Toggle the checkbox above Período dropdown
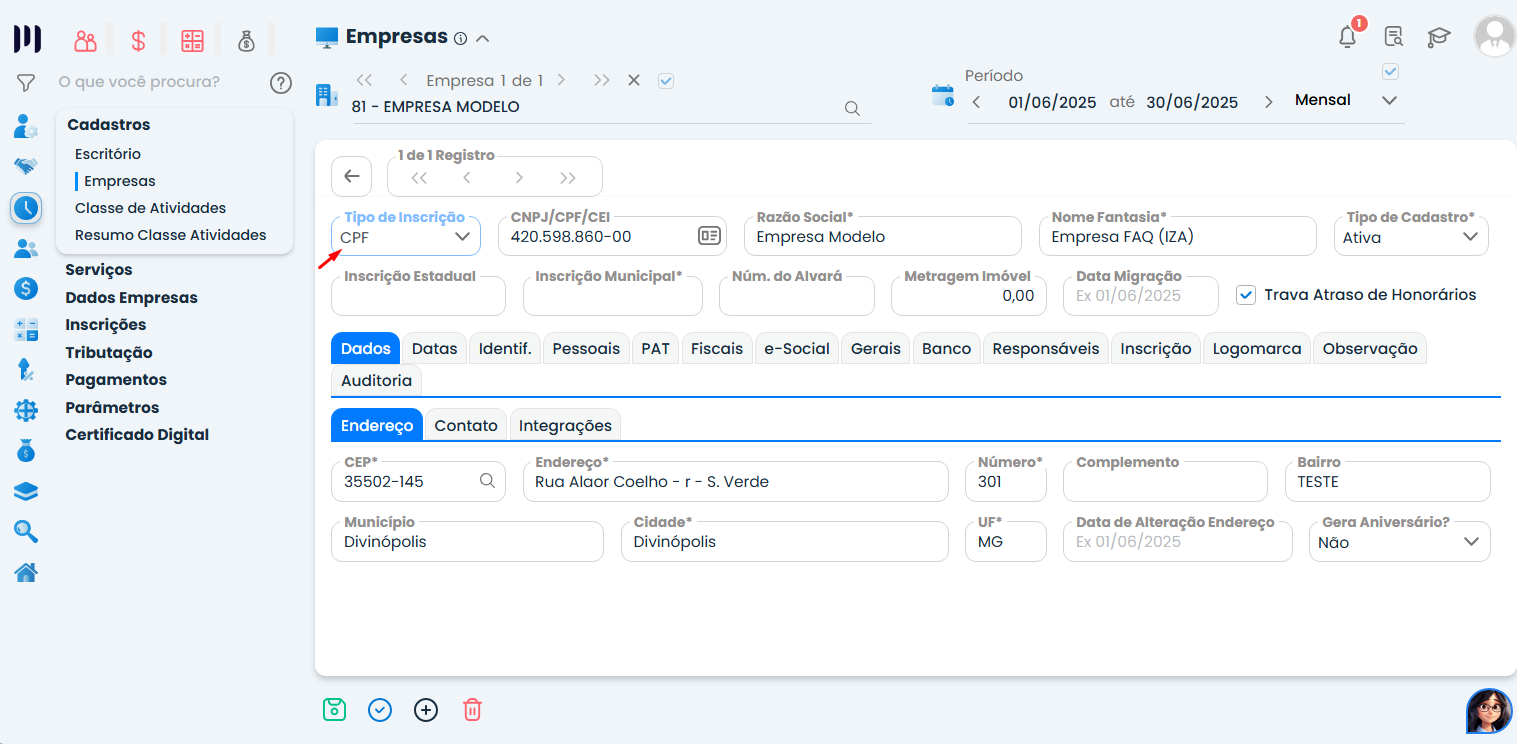 1390,71
